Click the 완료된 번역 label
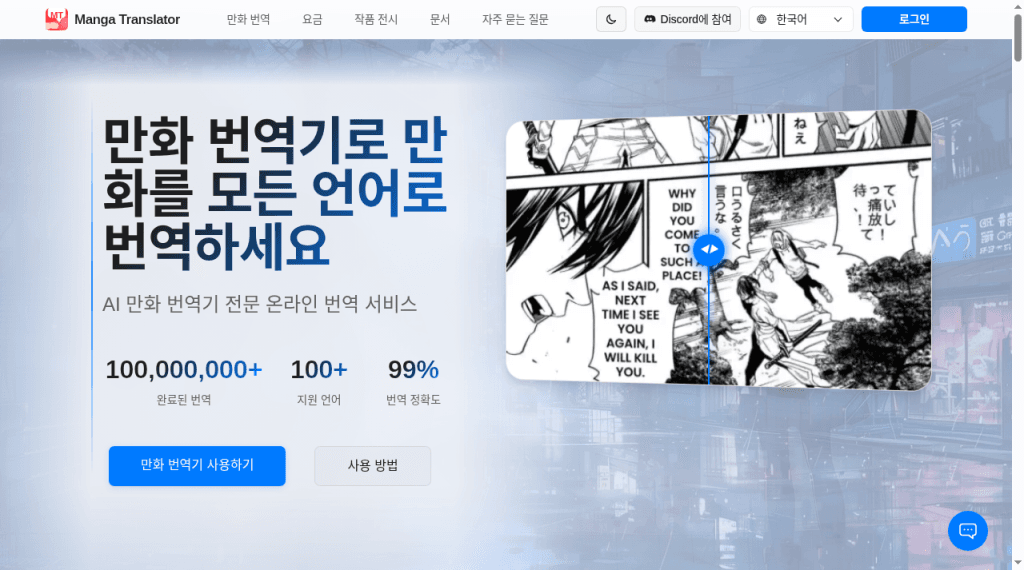This screenshot has height=570, width=1024. click(184, 400)
